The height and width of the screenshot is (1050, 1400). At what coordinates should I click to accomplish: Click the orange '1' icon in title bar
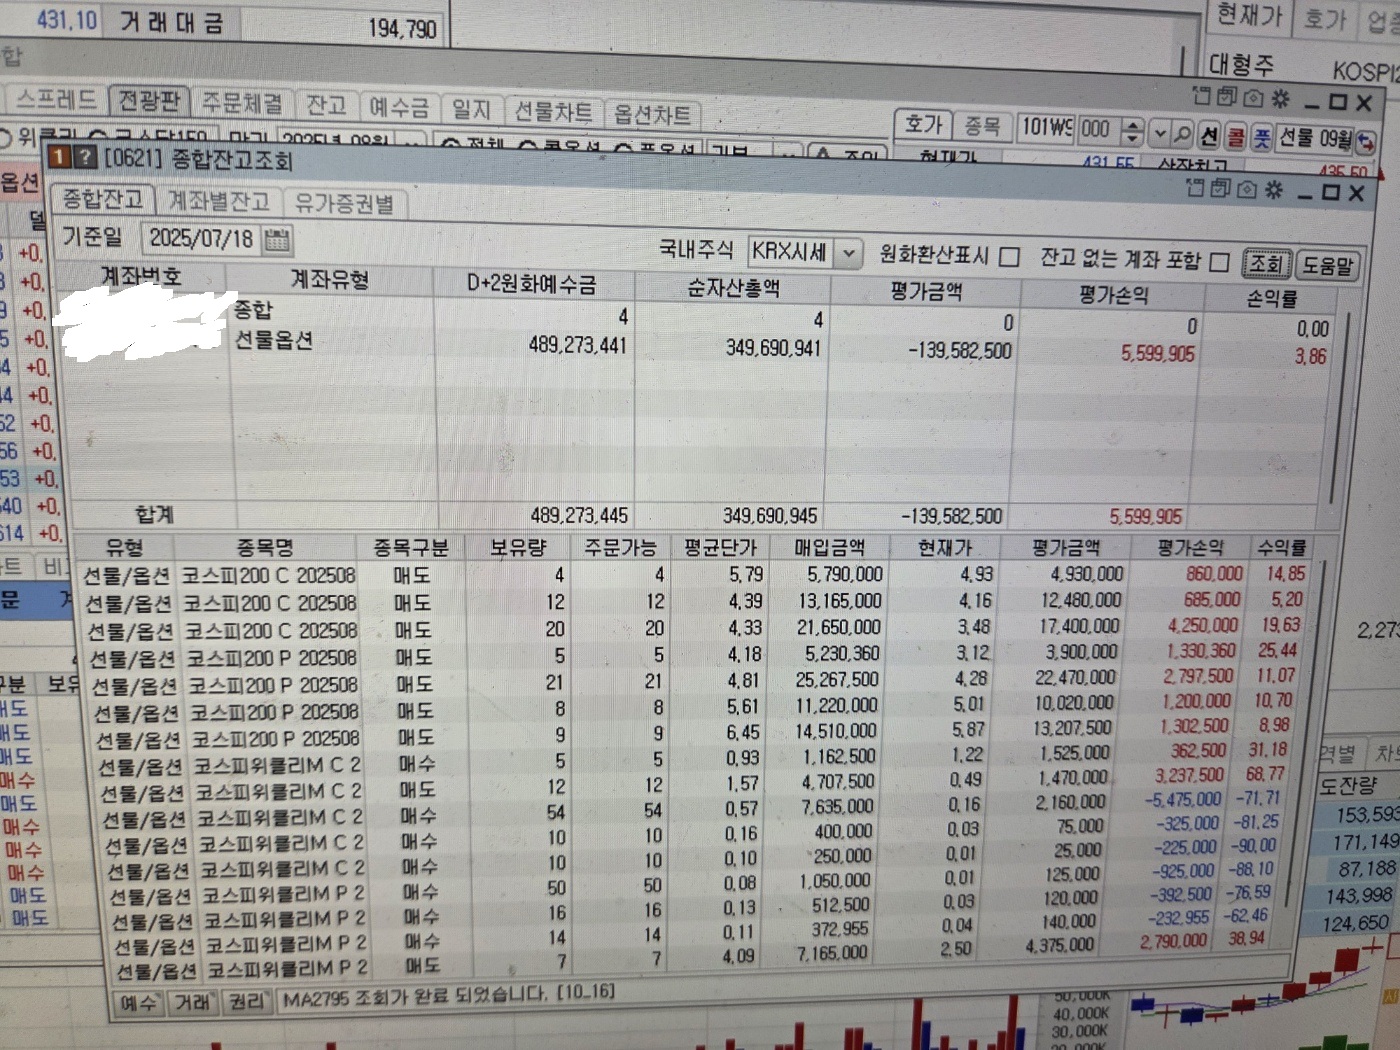pos(60,157)
